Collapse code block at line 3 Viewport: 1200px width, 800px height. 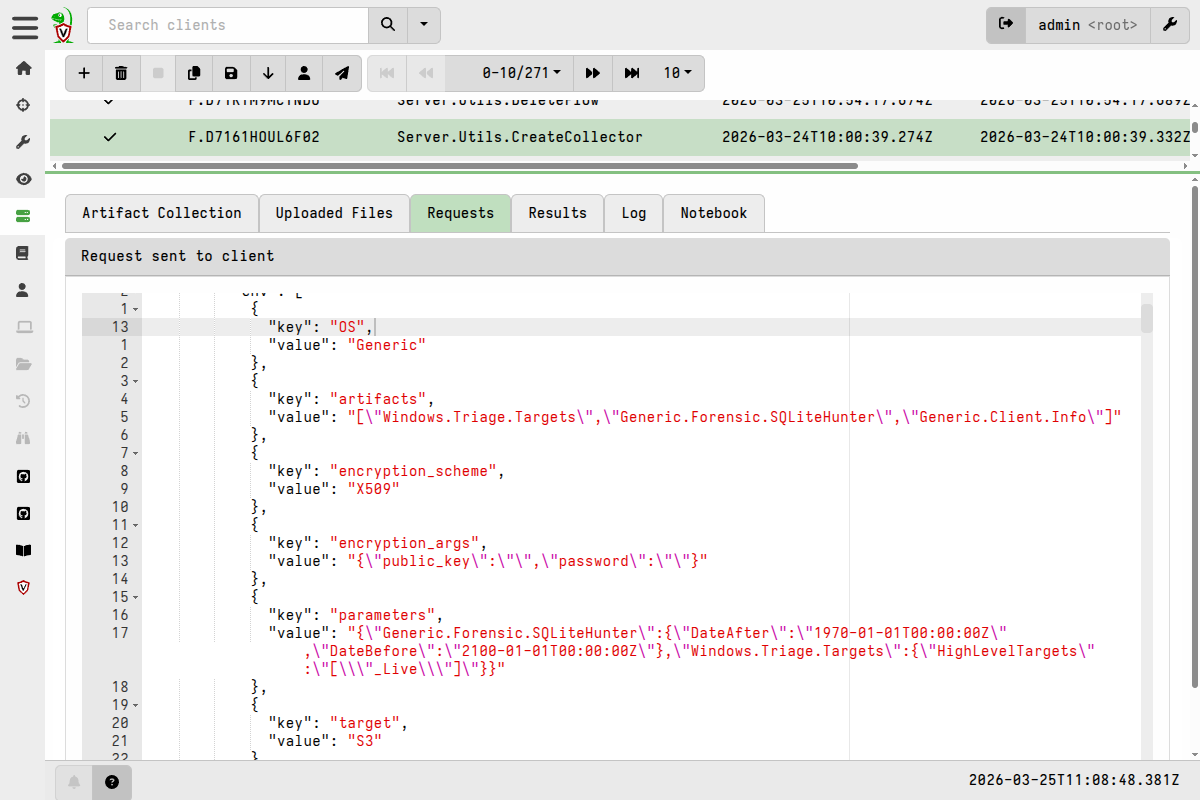click(x=135, y=381)
